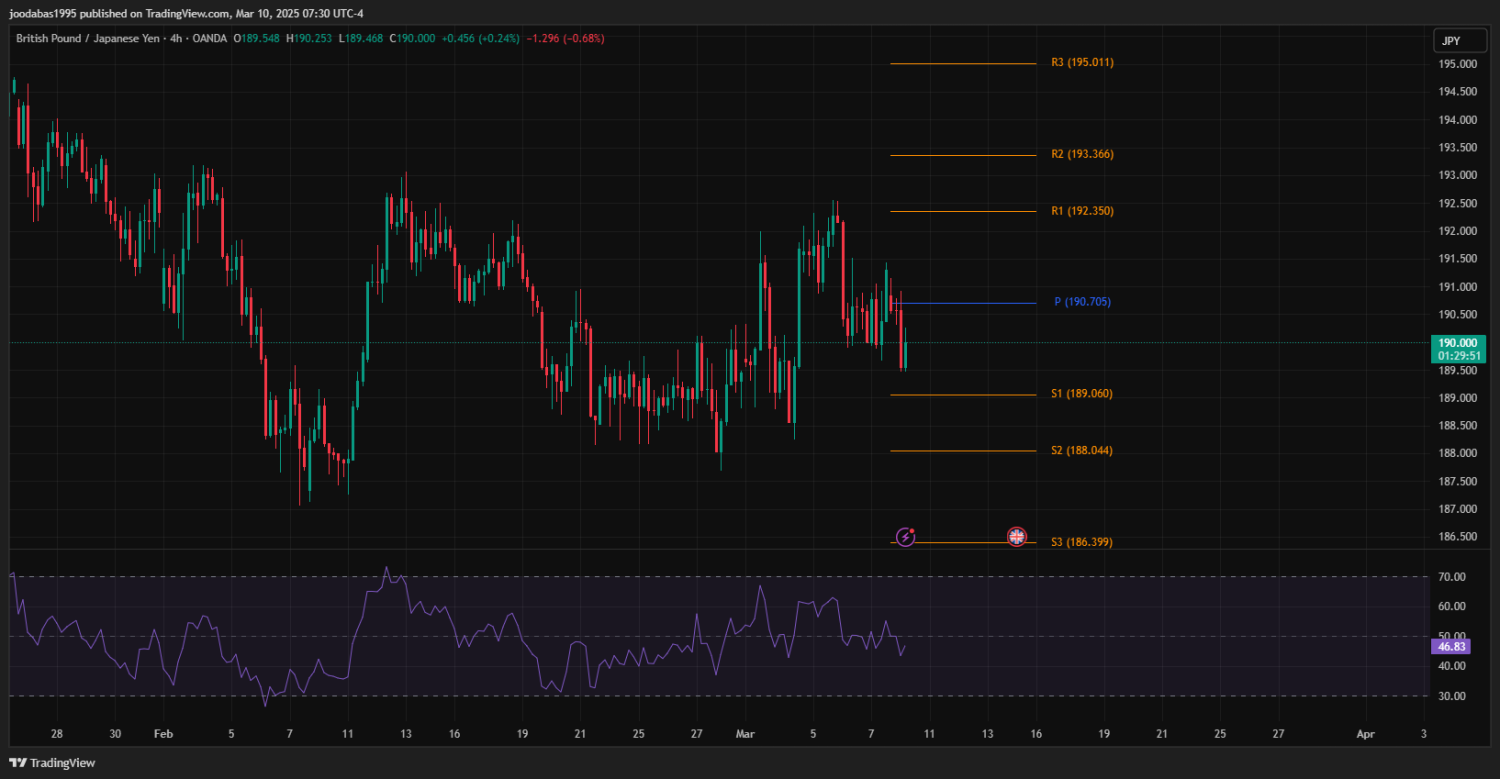Open the JPY currency selector

tap(1450, 41)
